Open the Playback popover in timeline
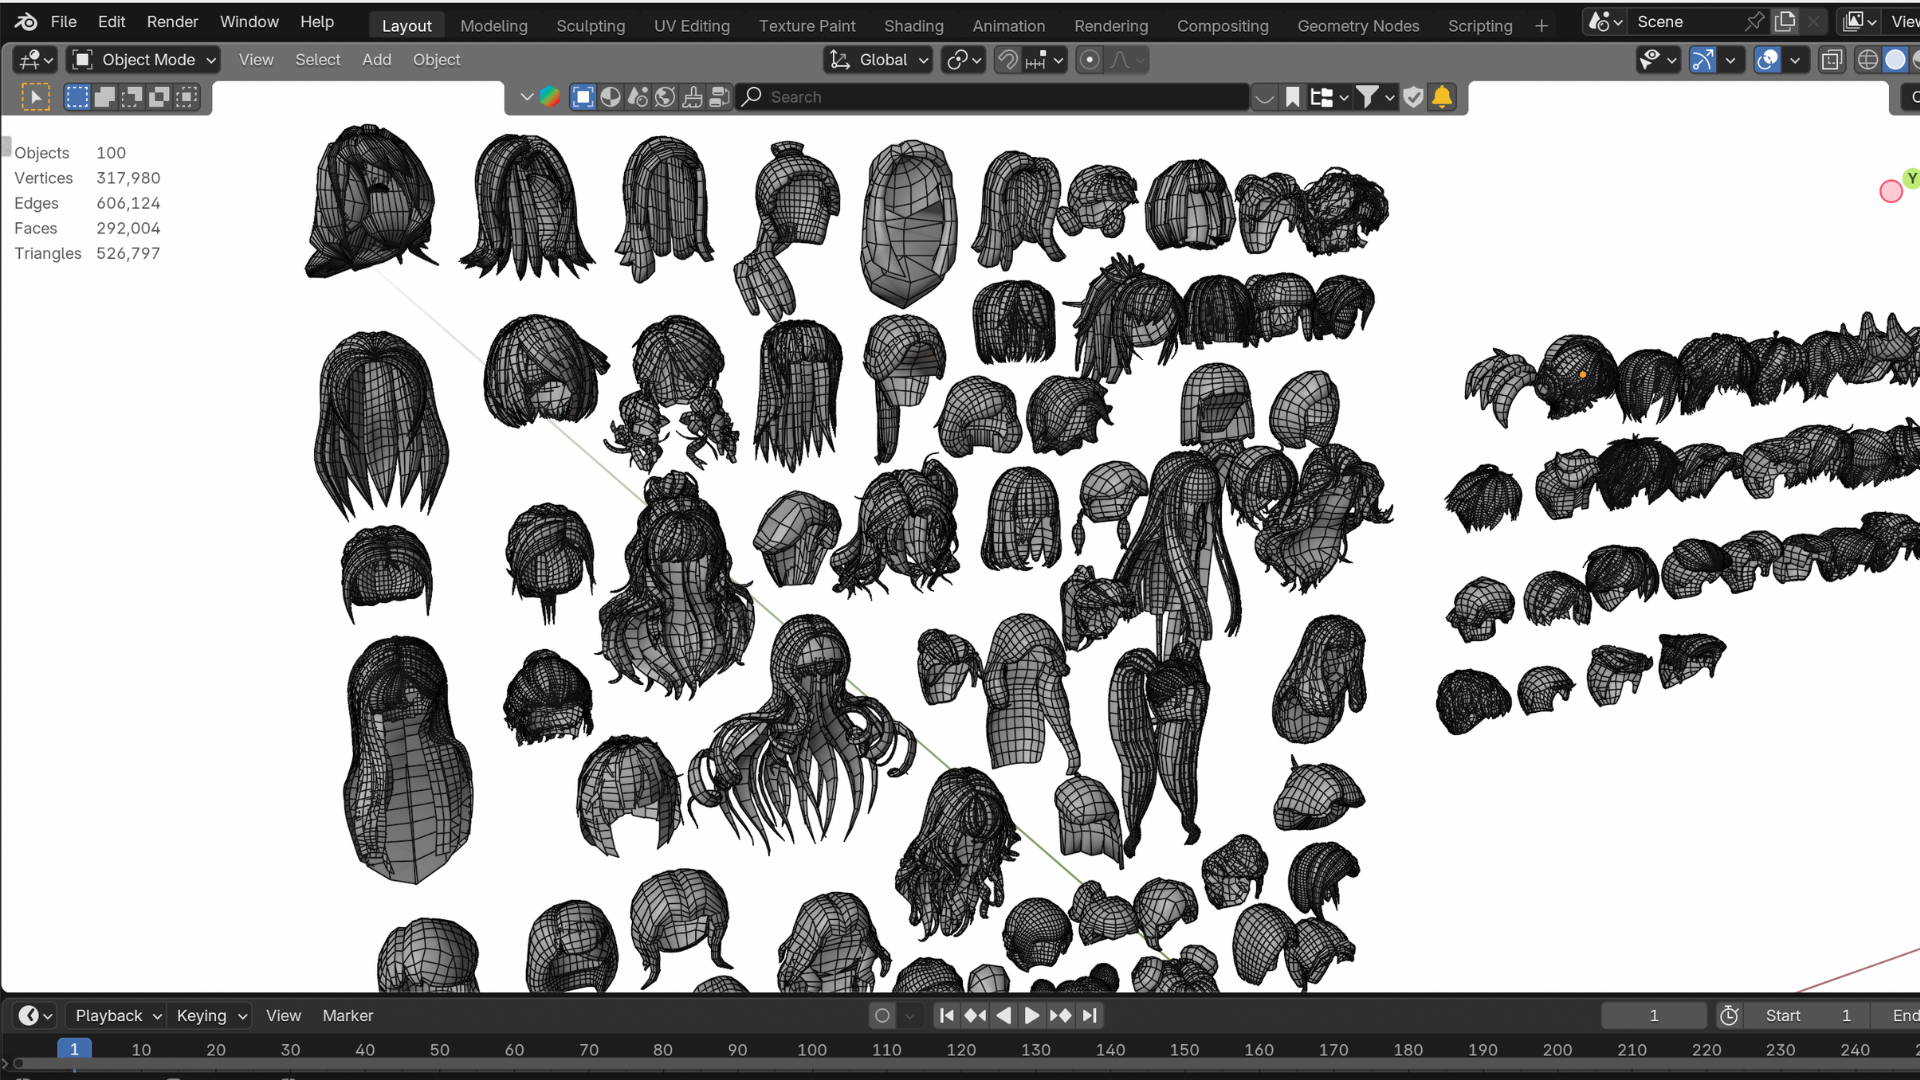This screenshot has height=1080, width=1920. 117,1016
